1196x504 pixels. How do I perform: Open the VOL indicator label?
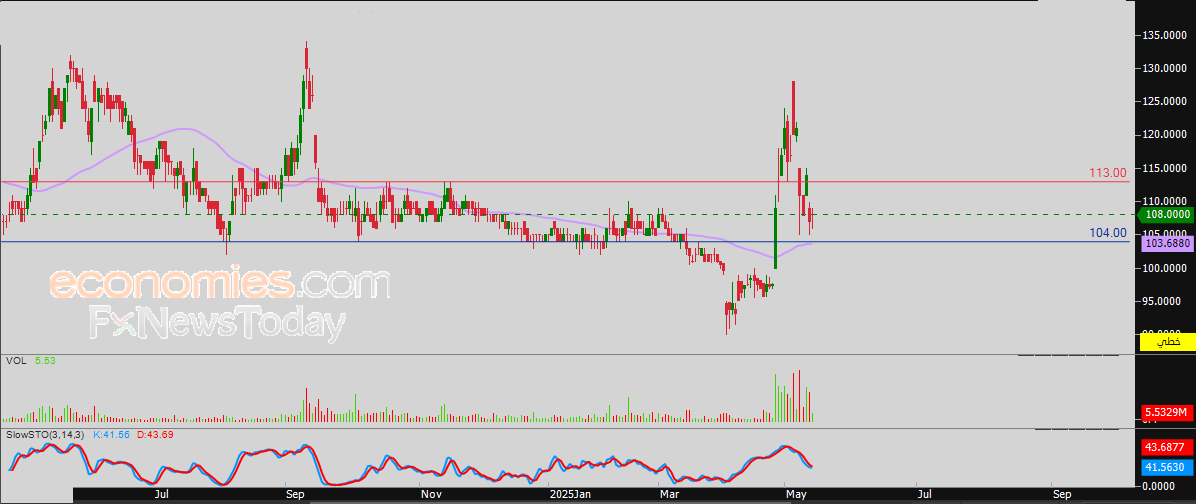(15, 359)
